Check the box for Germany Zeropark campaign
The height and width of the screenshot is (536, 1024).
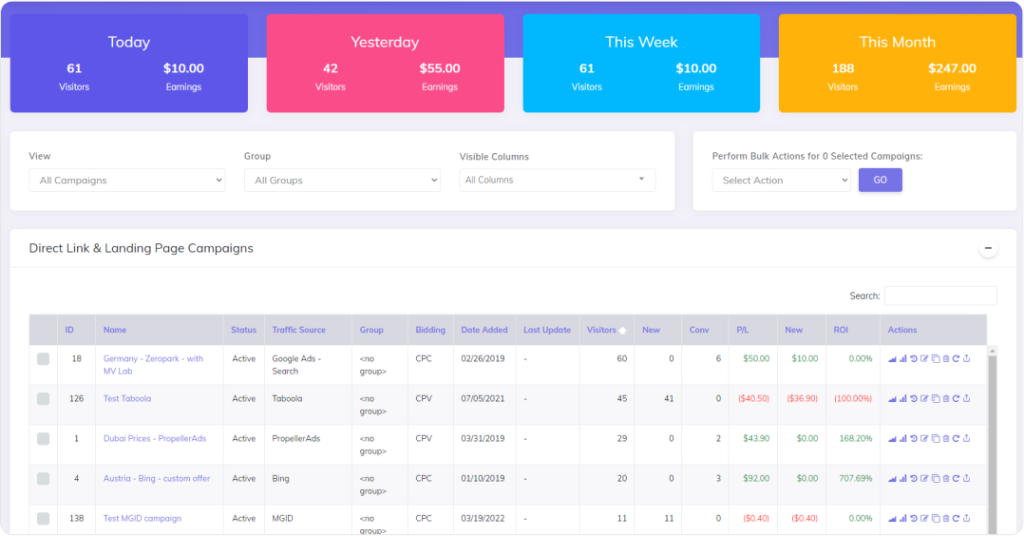point(43,359)
